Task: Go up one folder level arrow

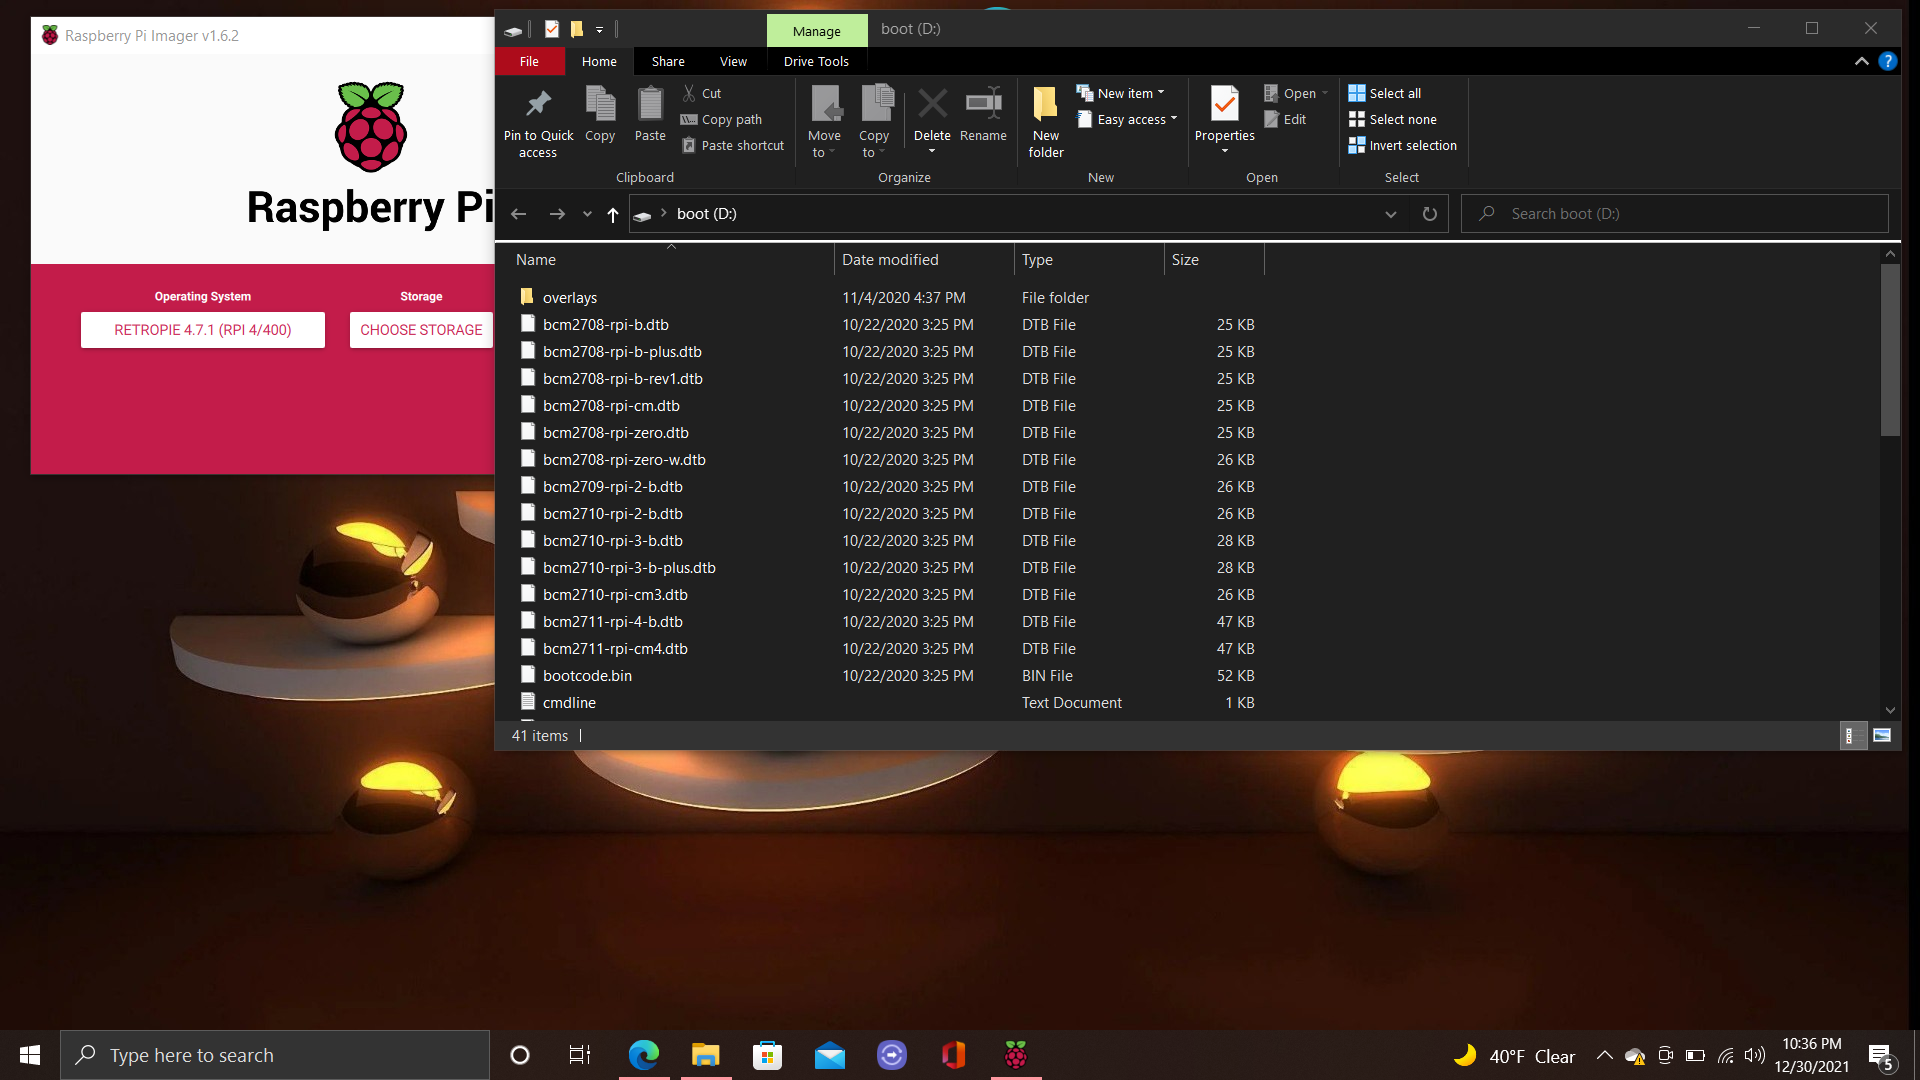Action: point(613,214)
